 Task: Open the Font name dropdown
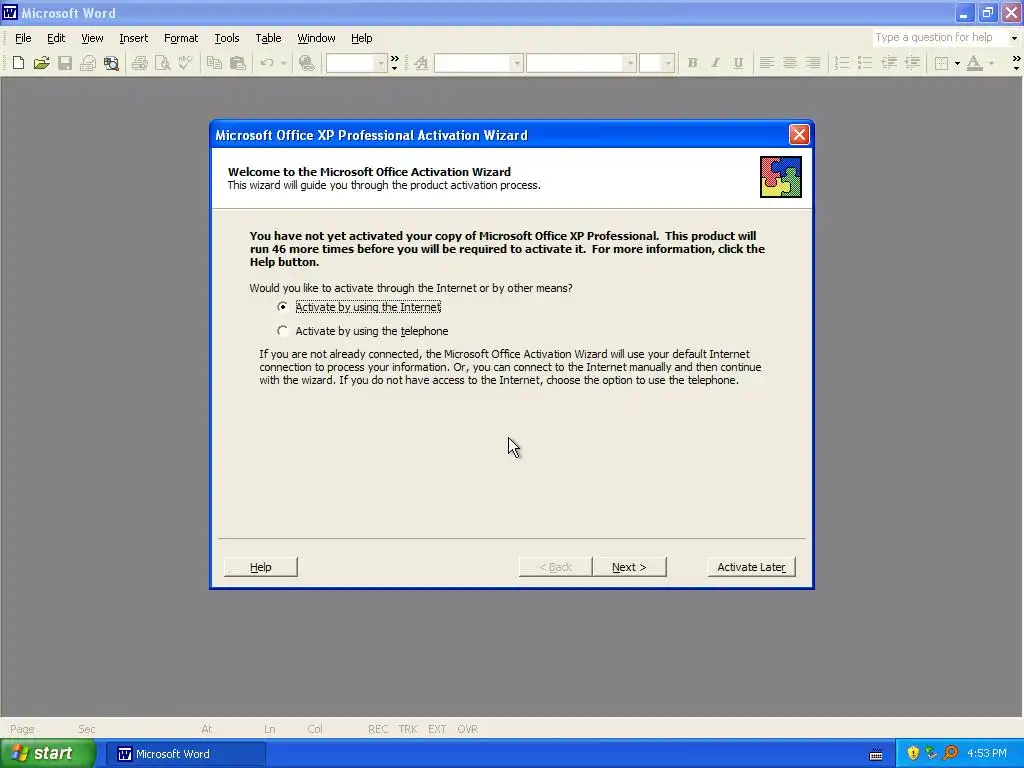(x=630, y=63)
